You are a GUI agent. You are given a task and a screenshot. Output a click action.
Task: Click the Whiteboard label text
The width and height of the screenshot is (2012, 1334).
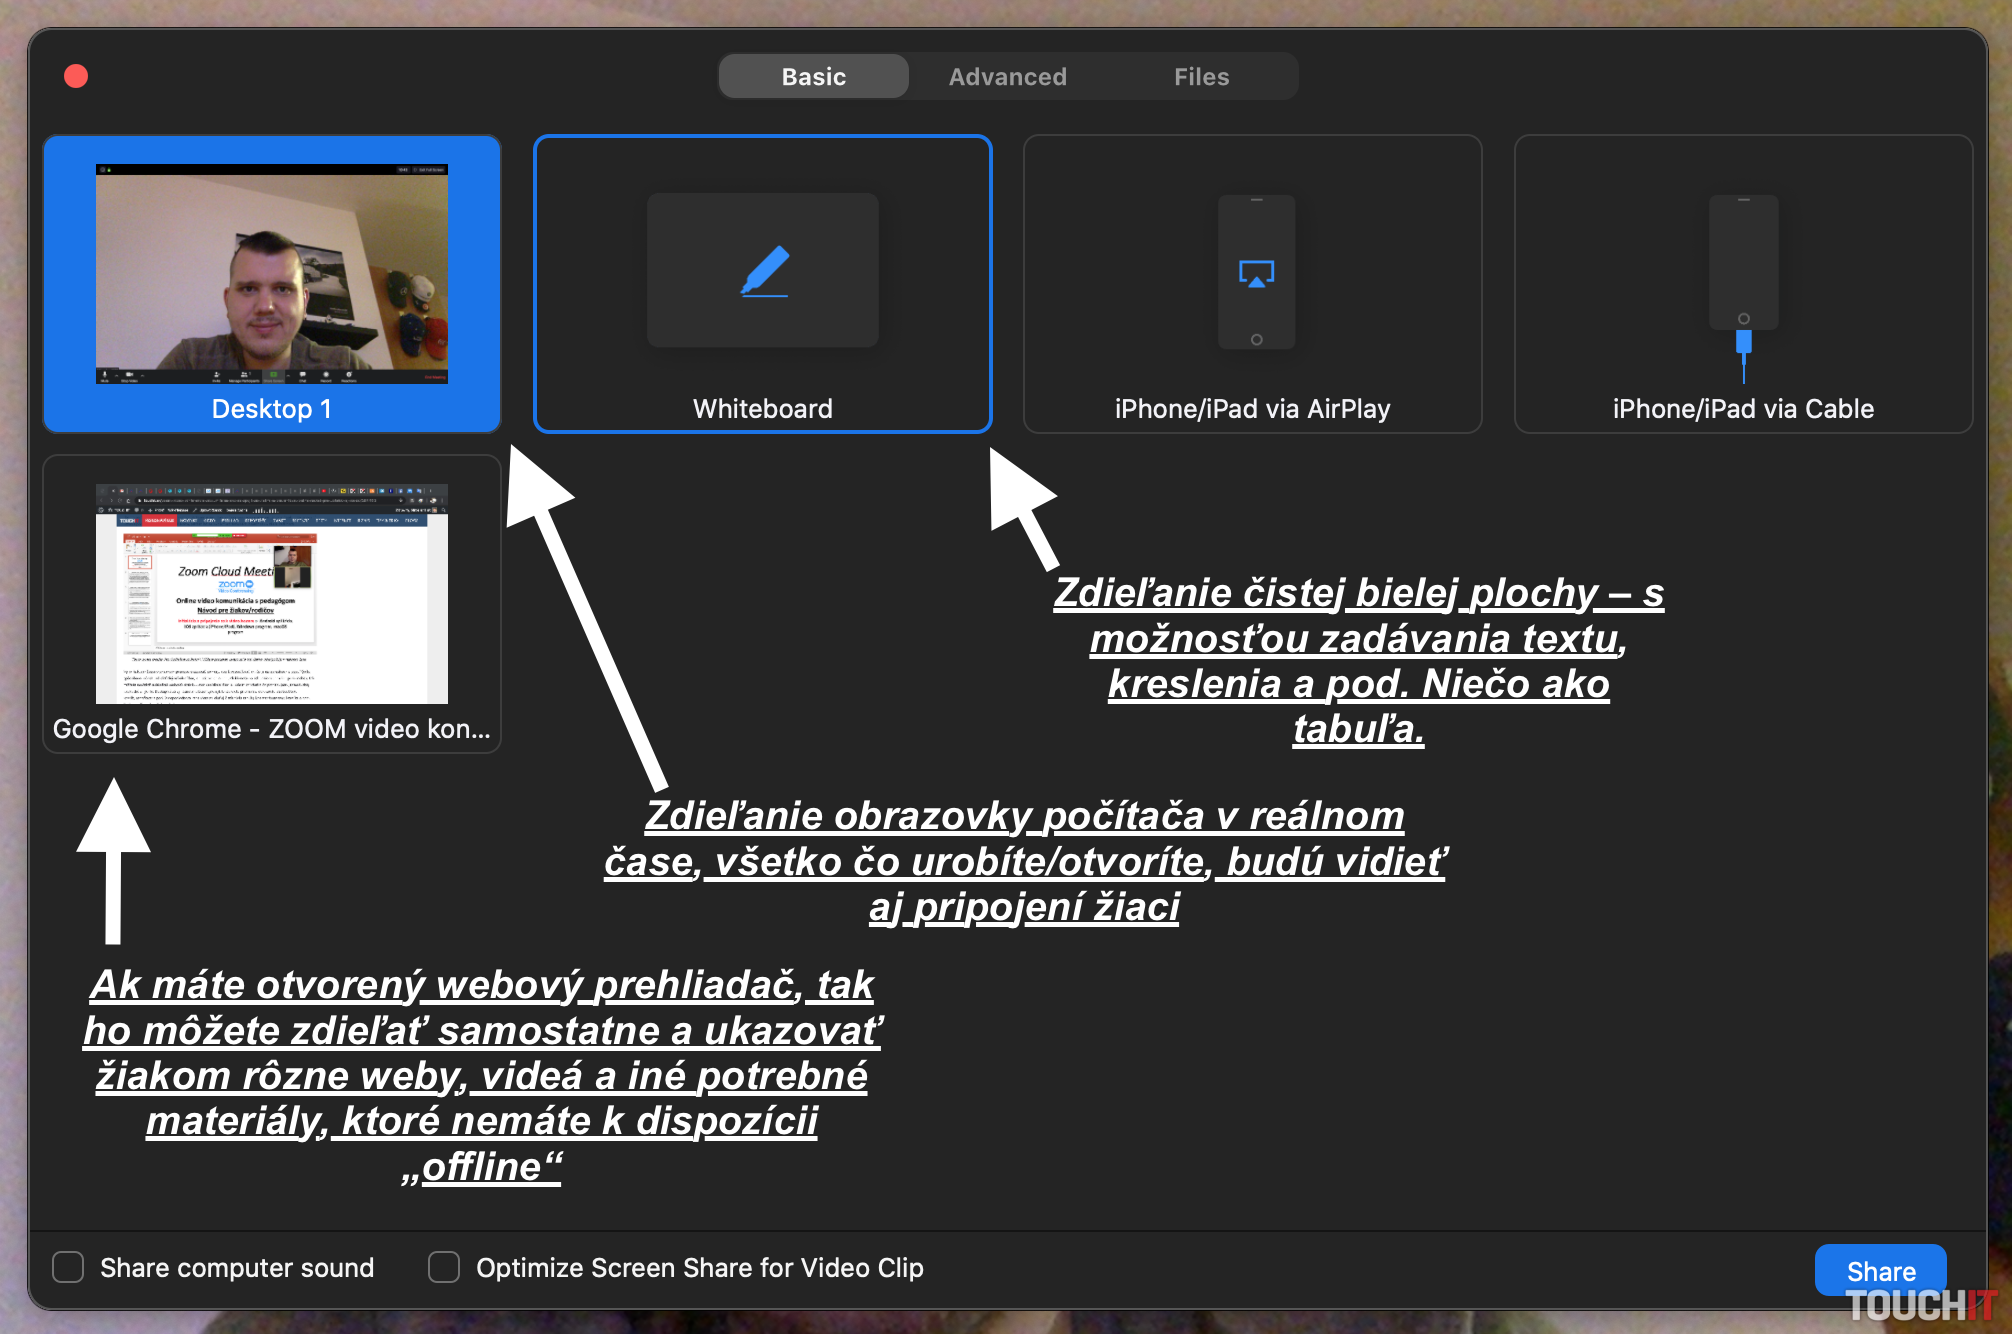point(762,409)
